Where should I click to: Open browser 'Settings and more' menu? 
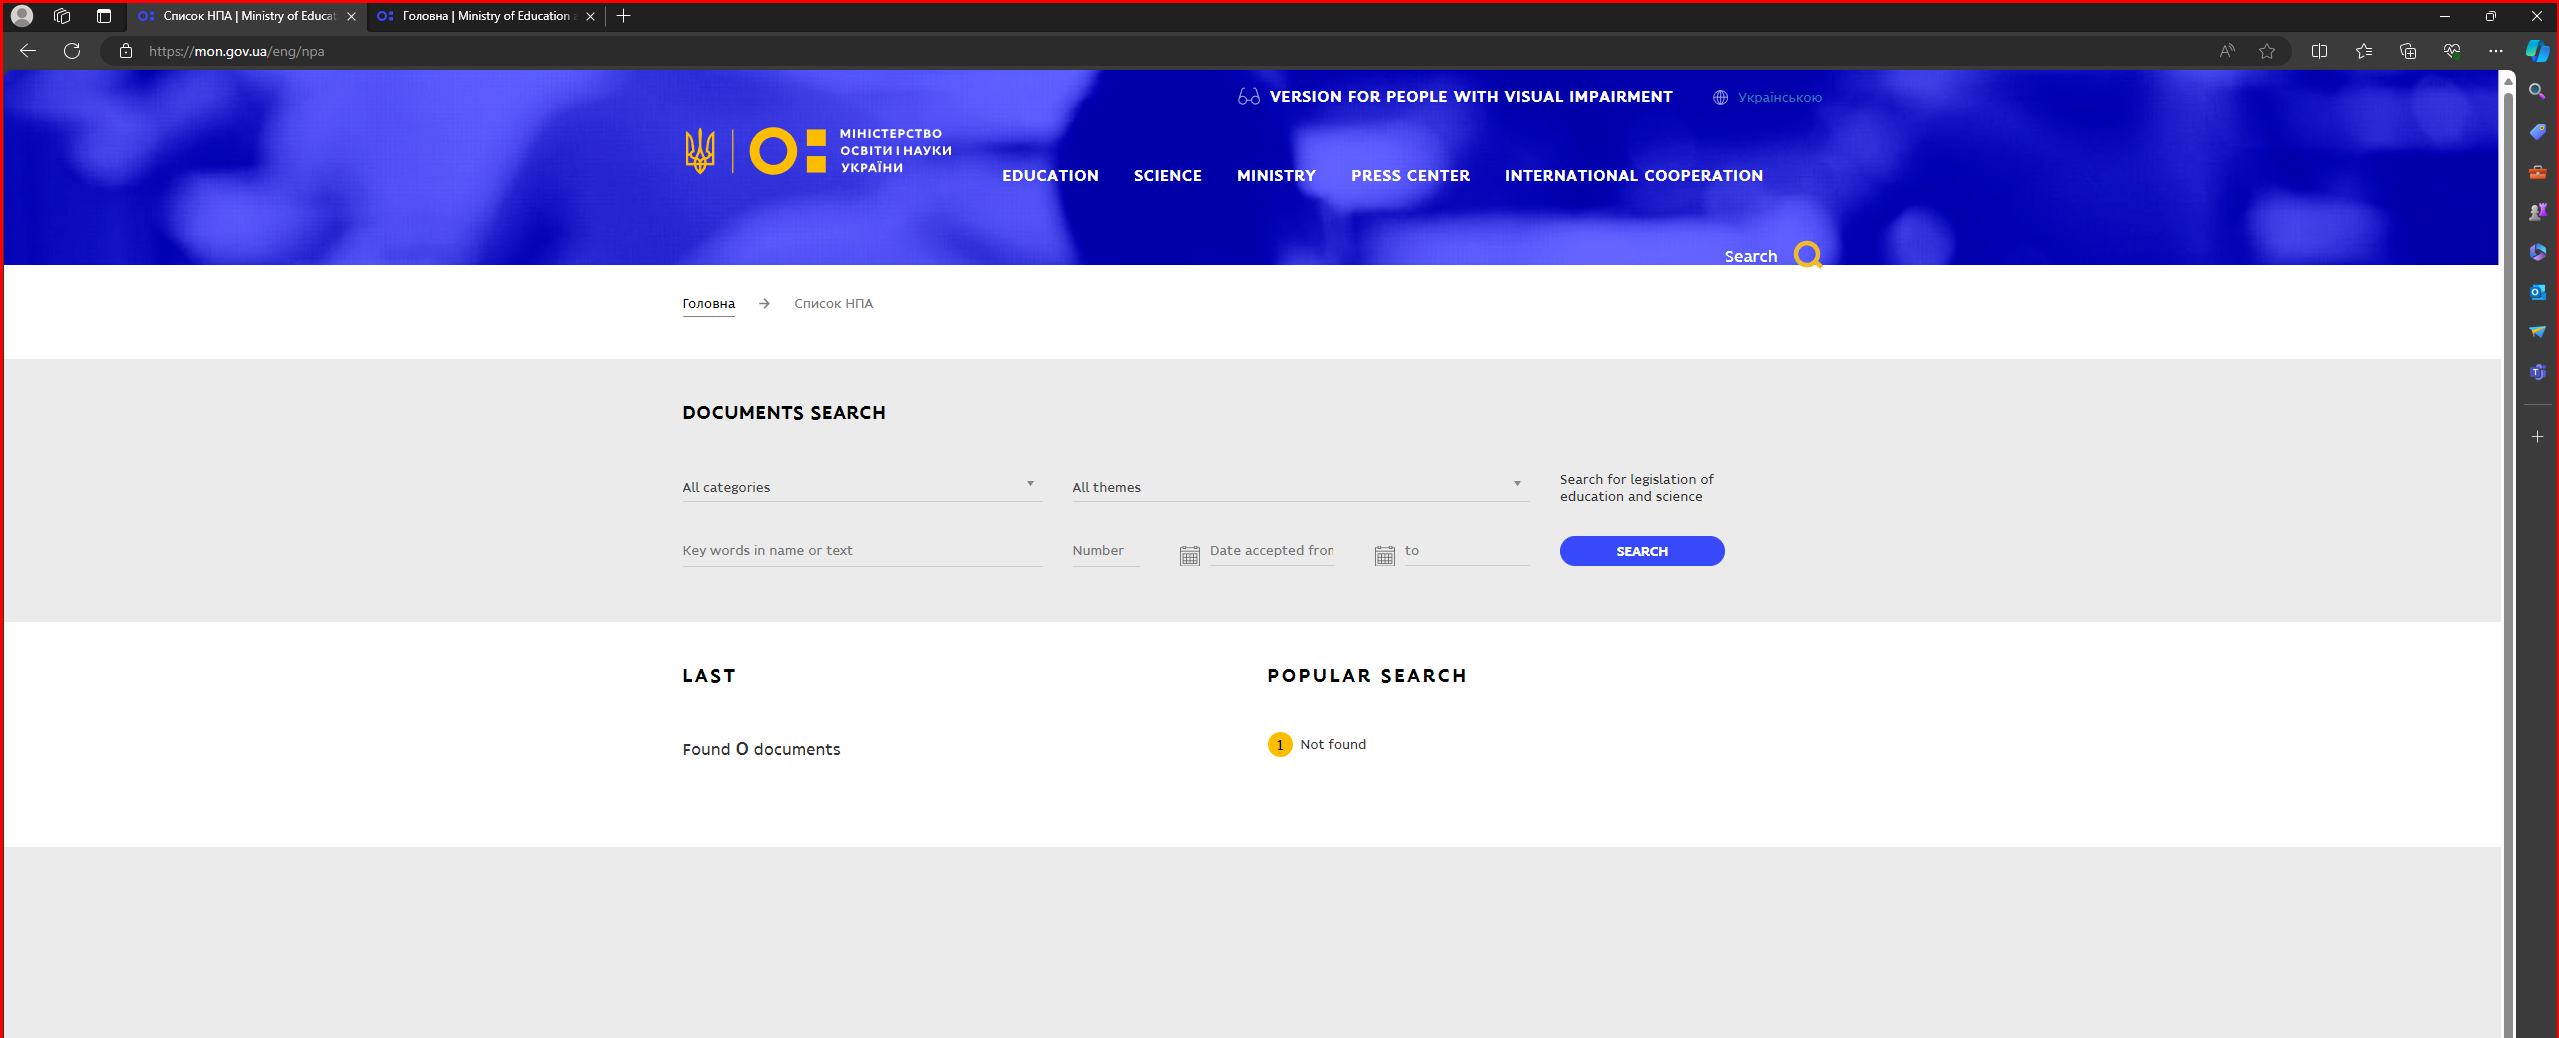tap(2495, 51)
